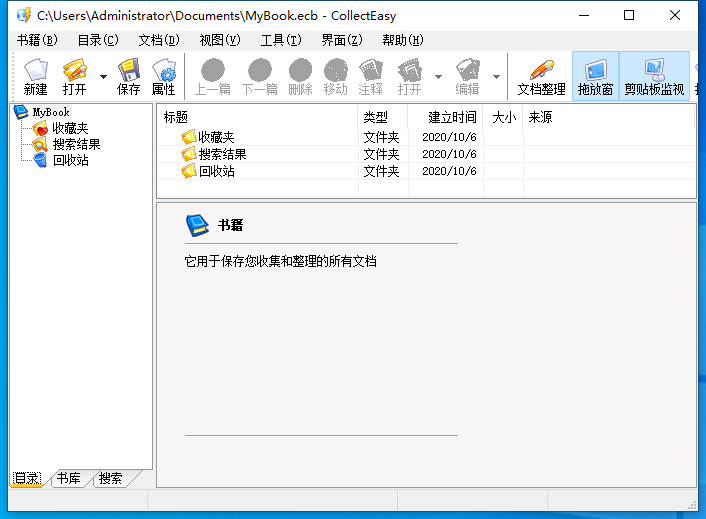Screen dimensions: 706x519
Task: Open the 书籍(B) menu
Action: click(x=37, y=40)
